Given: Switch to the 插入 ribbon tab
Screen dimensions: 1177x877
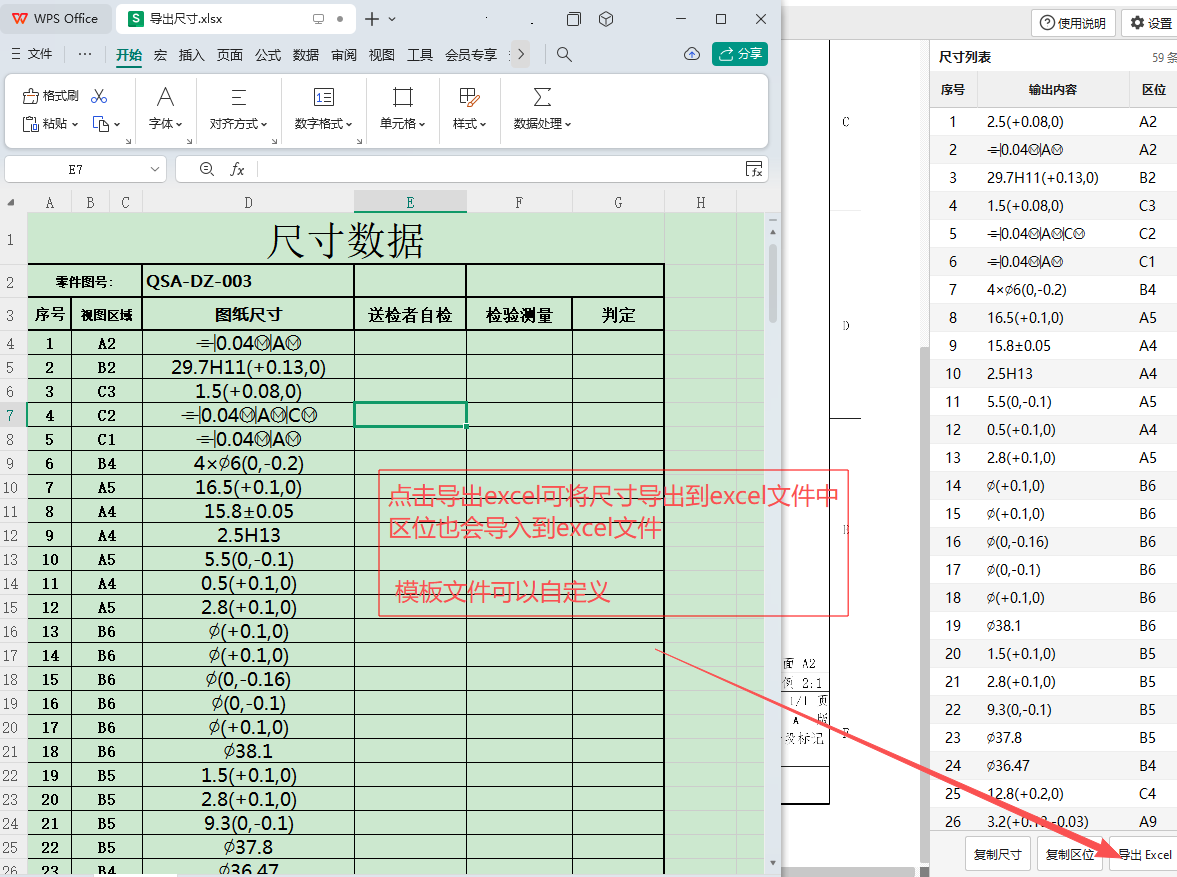Looking at the screenshot, I should click(191, 55).
